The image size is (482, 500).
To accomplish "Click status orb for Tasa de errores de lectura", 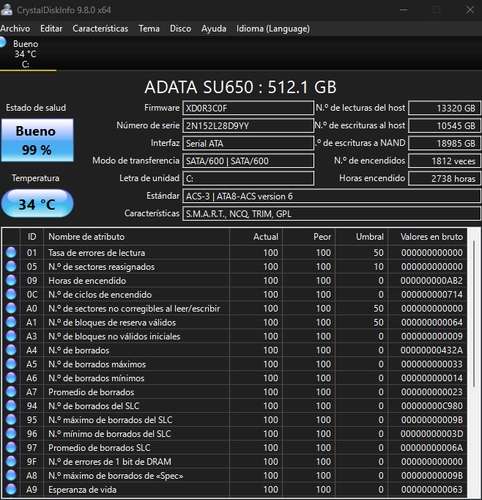I will pos(11,253).
